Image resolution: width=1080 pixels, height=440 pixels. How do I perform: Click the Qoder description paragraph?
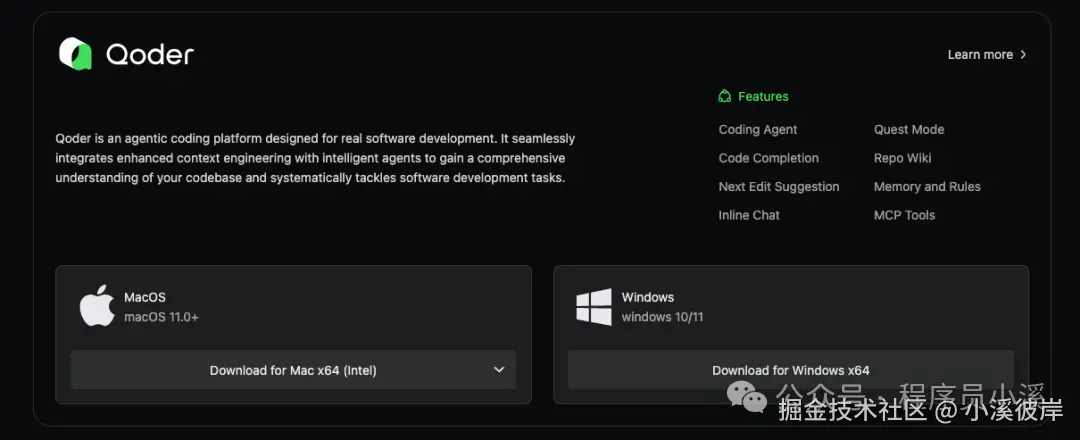coord(315,158)
